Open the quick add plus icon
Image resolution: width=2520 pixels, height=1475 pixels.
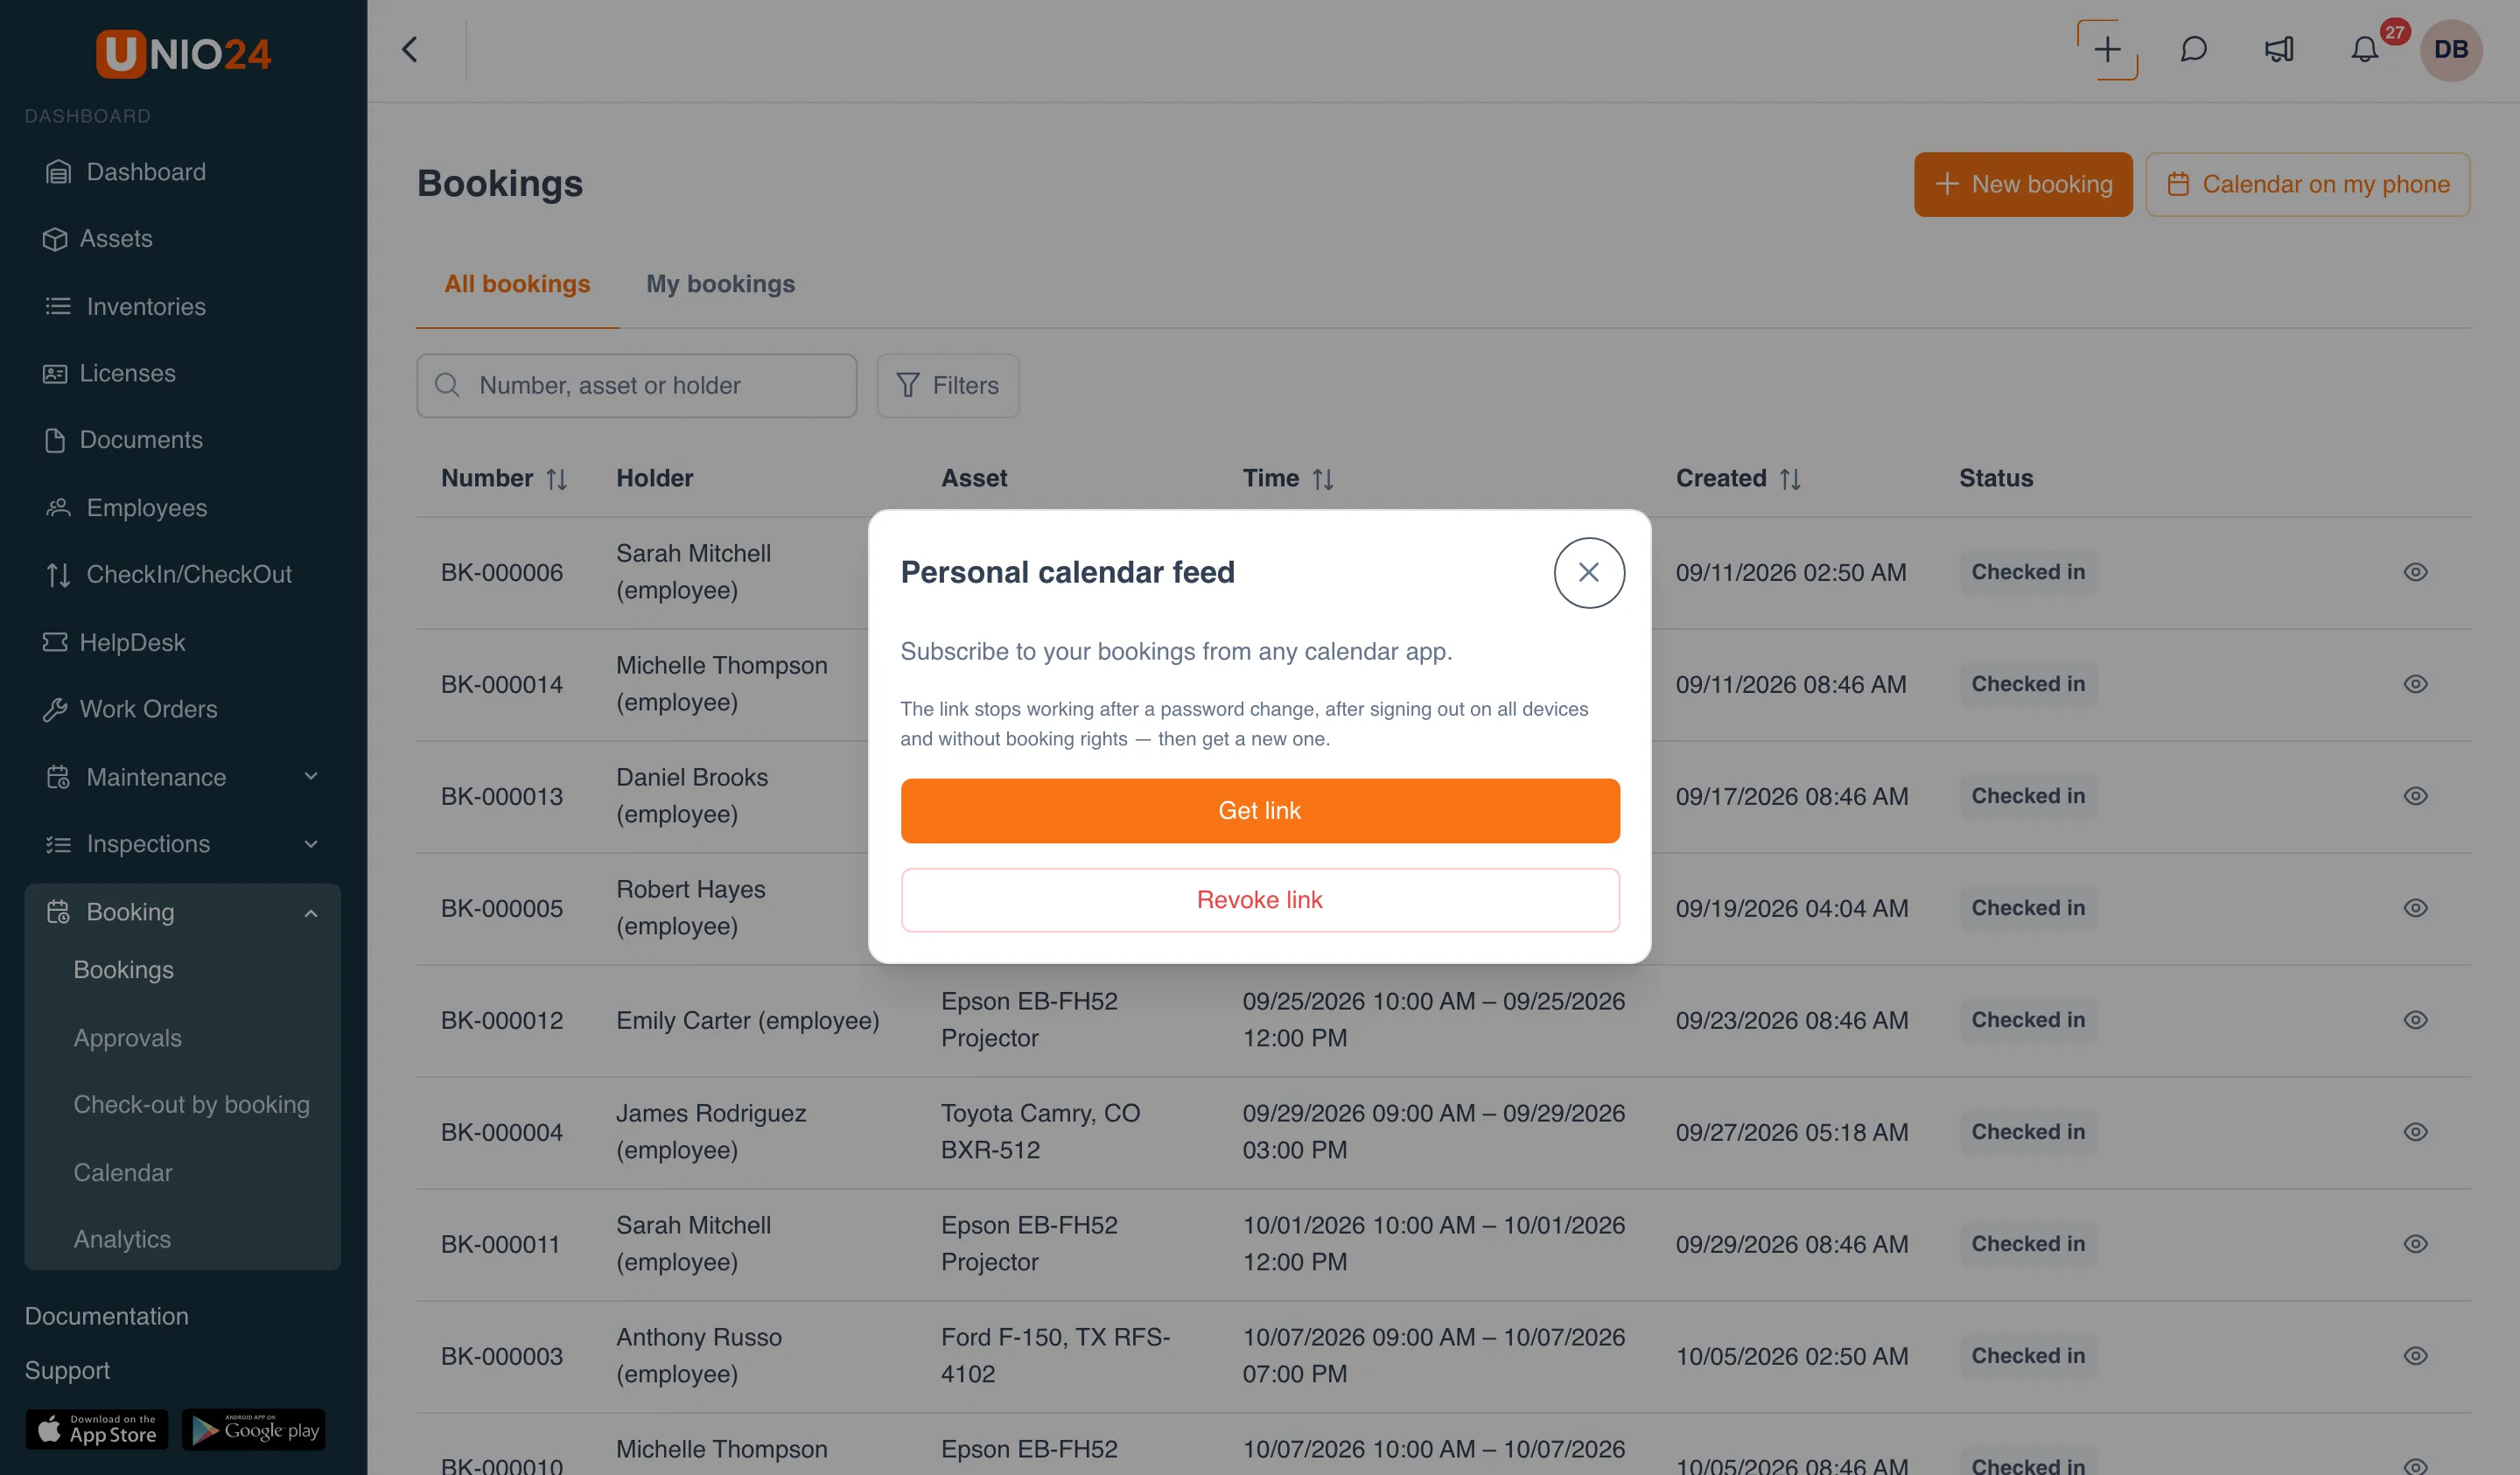[2107, 50]
